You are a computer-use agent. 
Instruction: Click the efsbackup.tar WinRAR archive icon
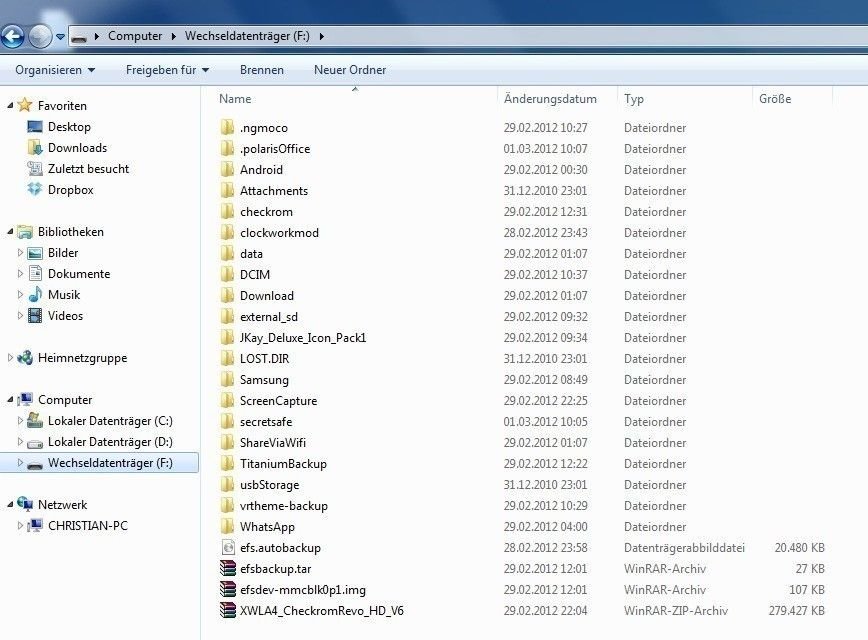click(x=228, y=569)
